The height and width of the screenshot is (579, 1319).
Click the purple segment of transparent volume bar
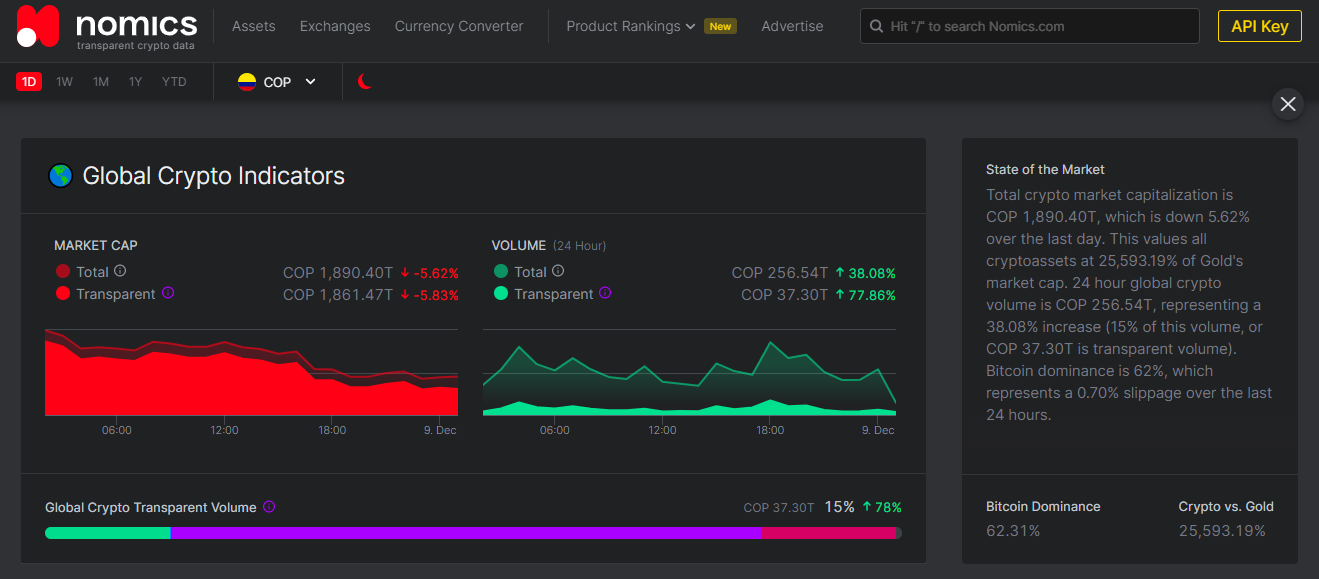[466, 533]
